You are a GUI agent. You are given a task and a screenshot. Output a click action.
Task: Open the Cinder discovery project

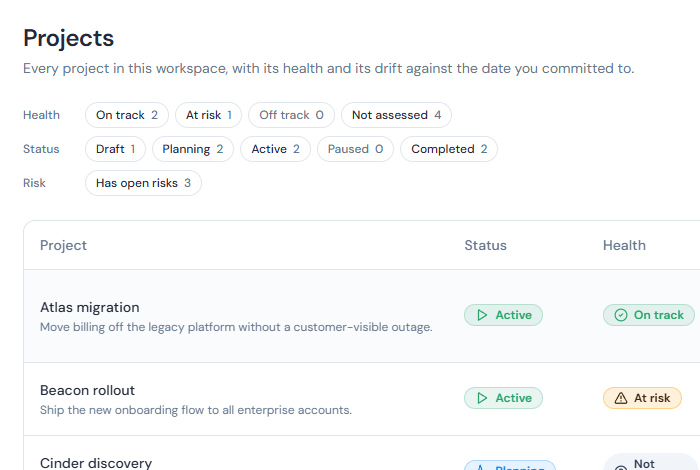pos(96,463)
